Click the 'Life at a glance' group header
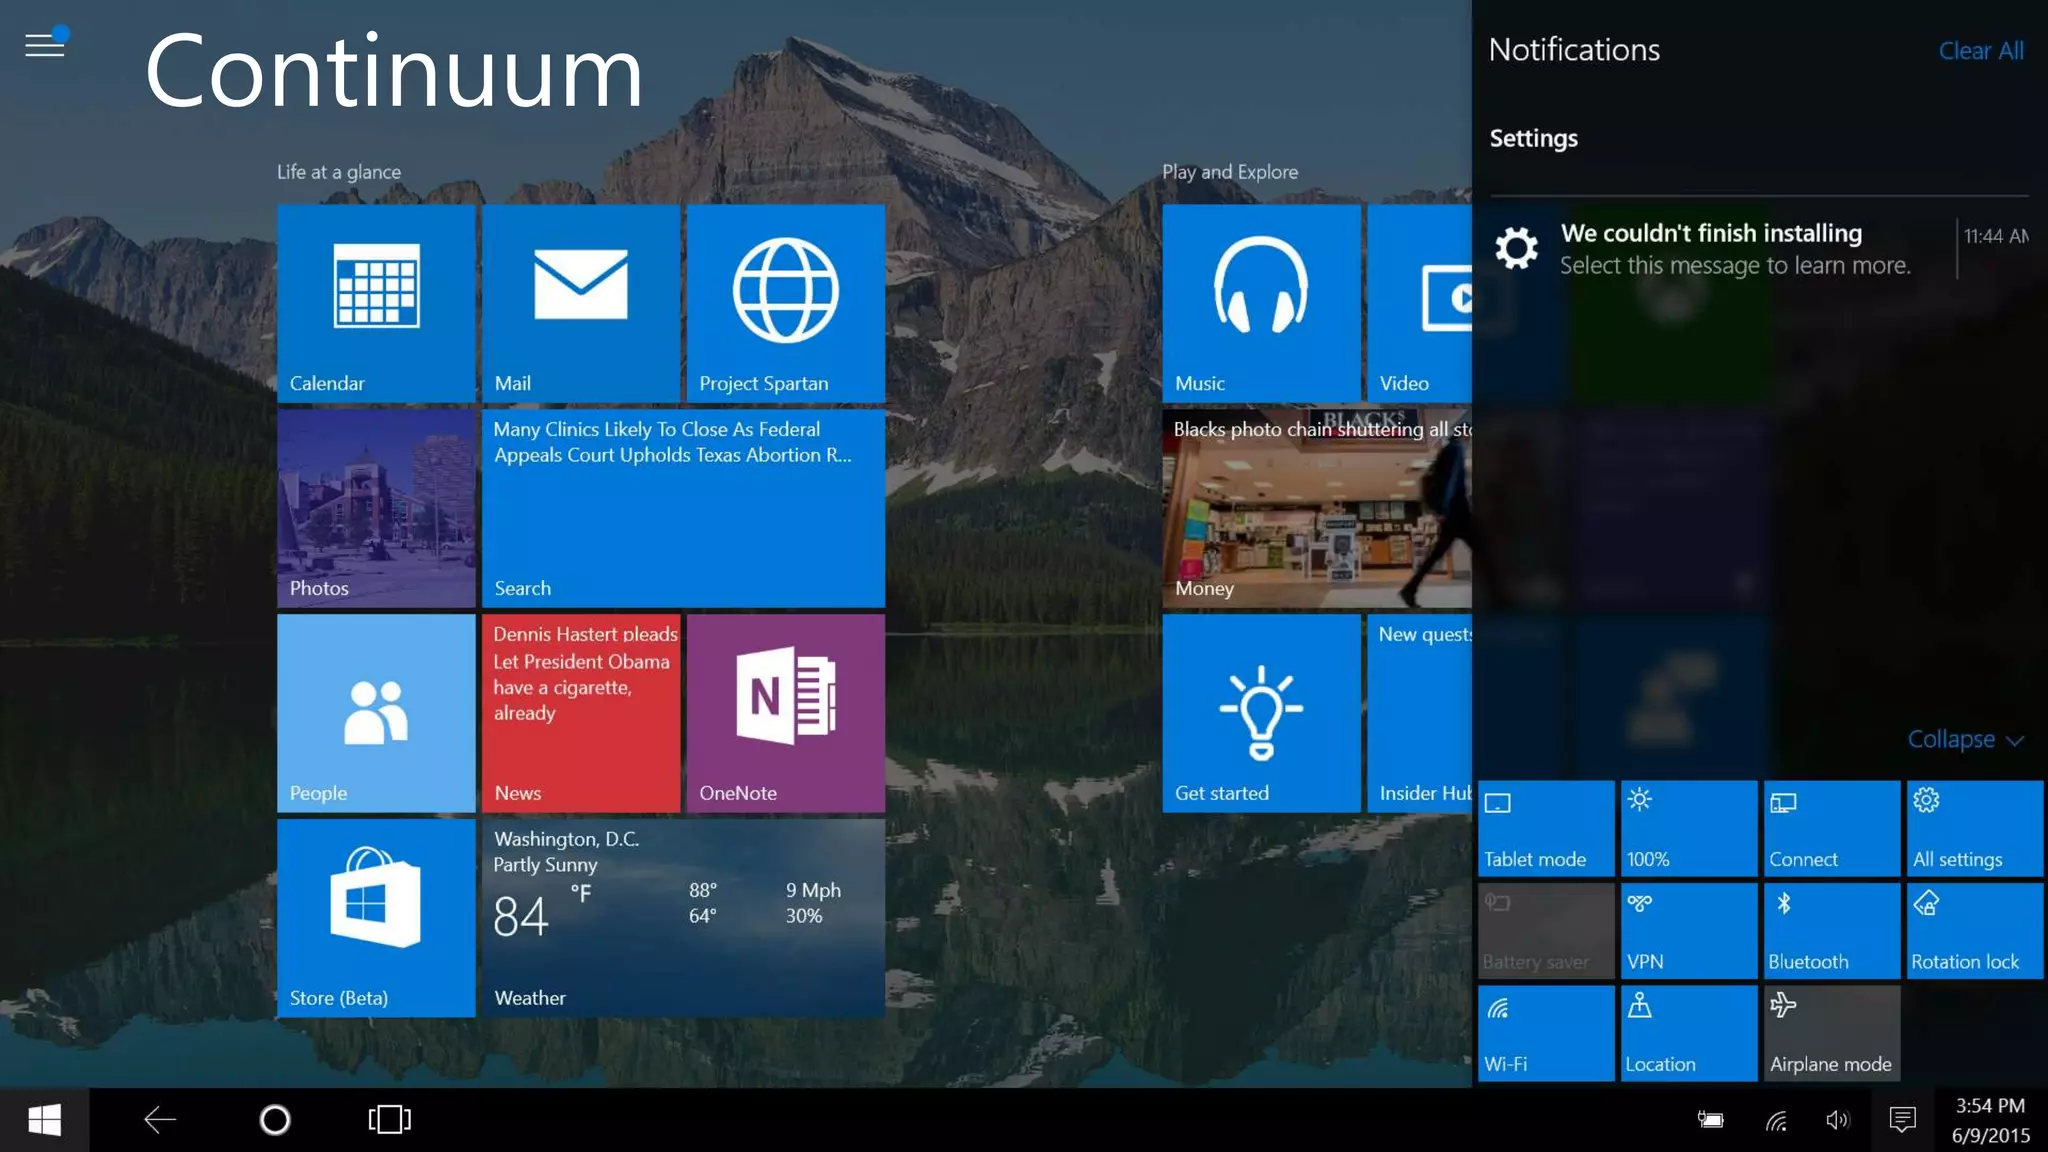 click(x=339, y=172)
